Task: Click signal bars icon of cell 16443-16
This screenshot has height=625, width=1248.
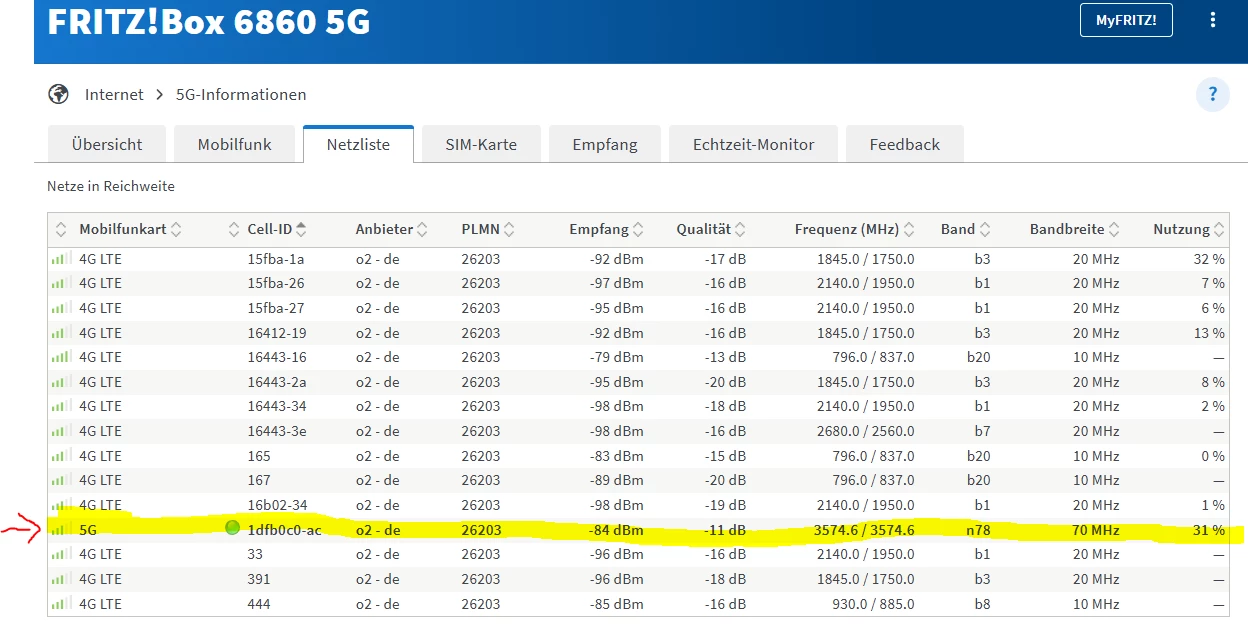Action: coord(61,357)
